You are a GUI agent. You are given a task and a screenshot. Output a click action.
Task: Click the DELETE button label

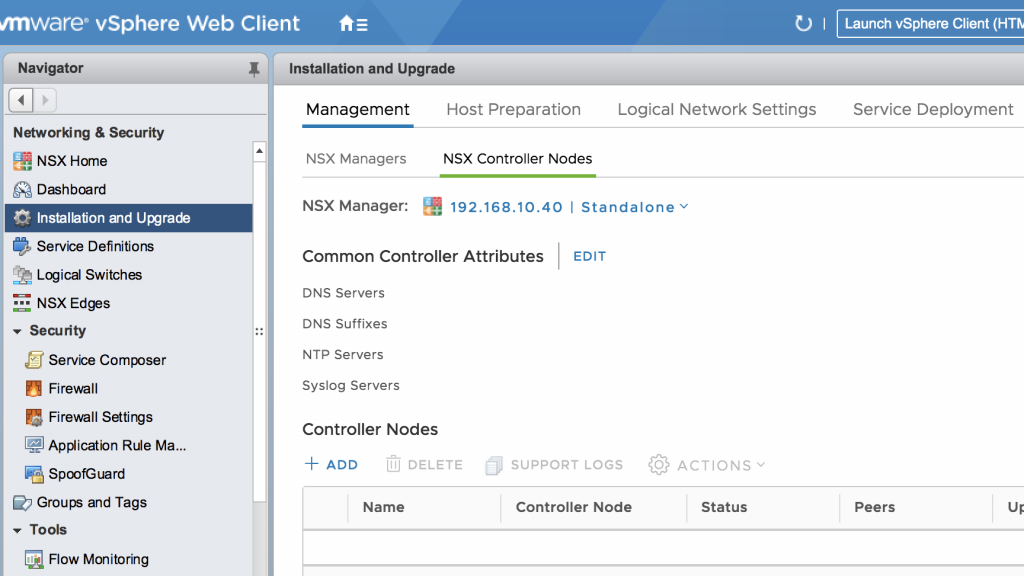[x=435, y=465]
